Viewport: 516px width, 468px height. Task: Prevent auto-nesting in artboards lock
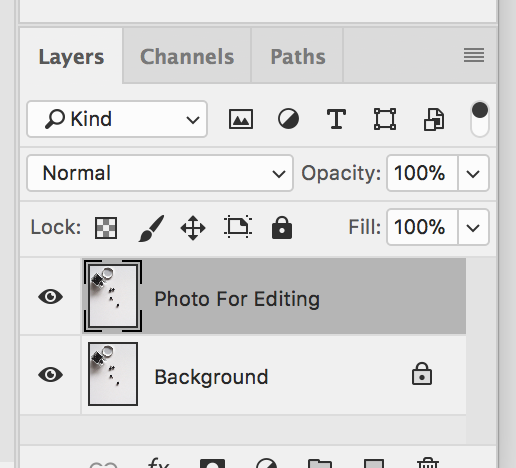click(x=238, y=227)
